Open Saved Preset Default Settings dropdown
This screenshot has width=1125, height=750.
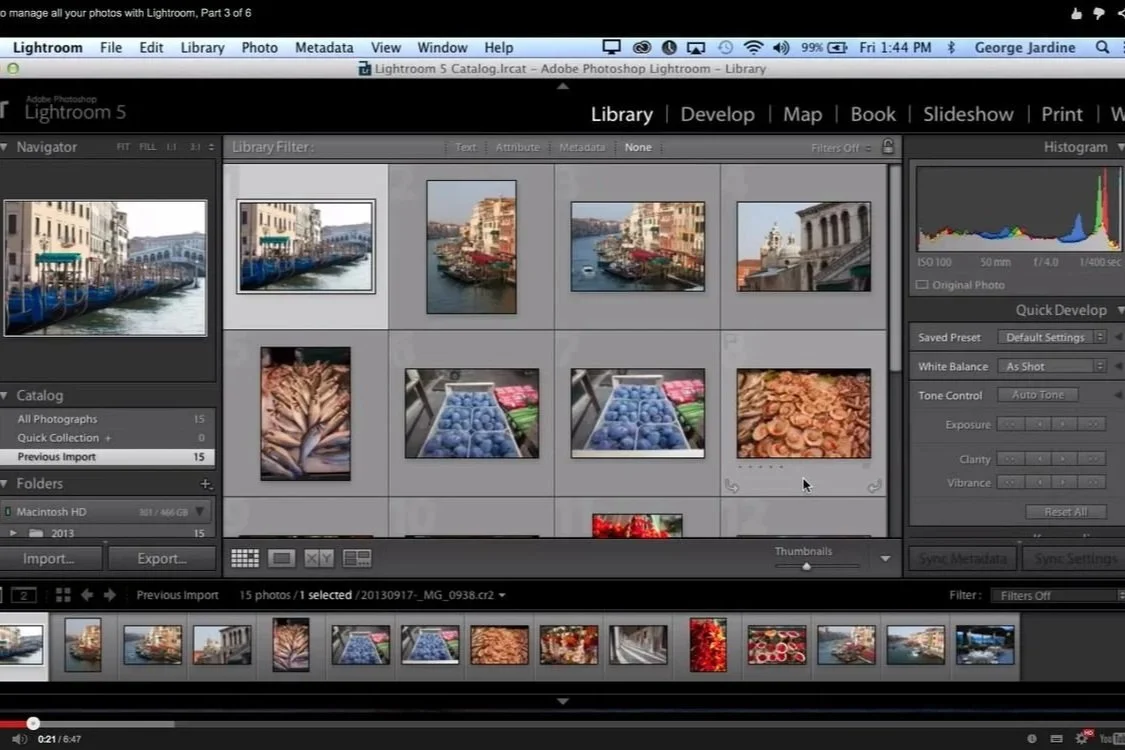[1051, 337]
